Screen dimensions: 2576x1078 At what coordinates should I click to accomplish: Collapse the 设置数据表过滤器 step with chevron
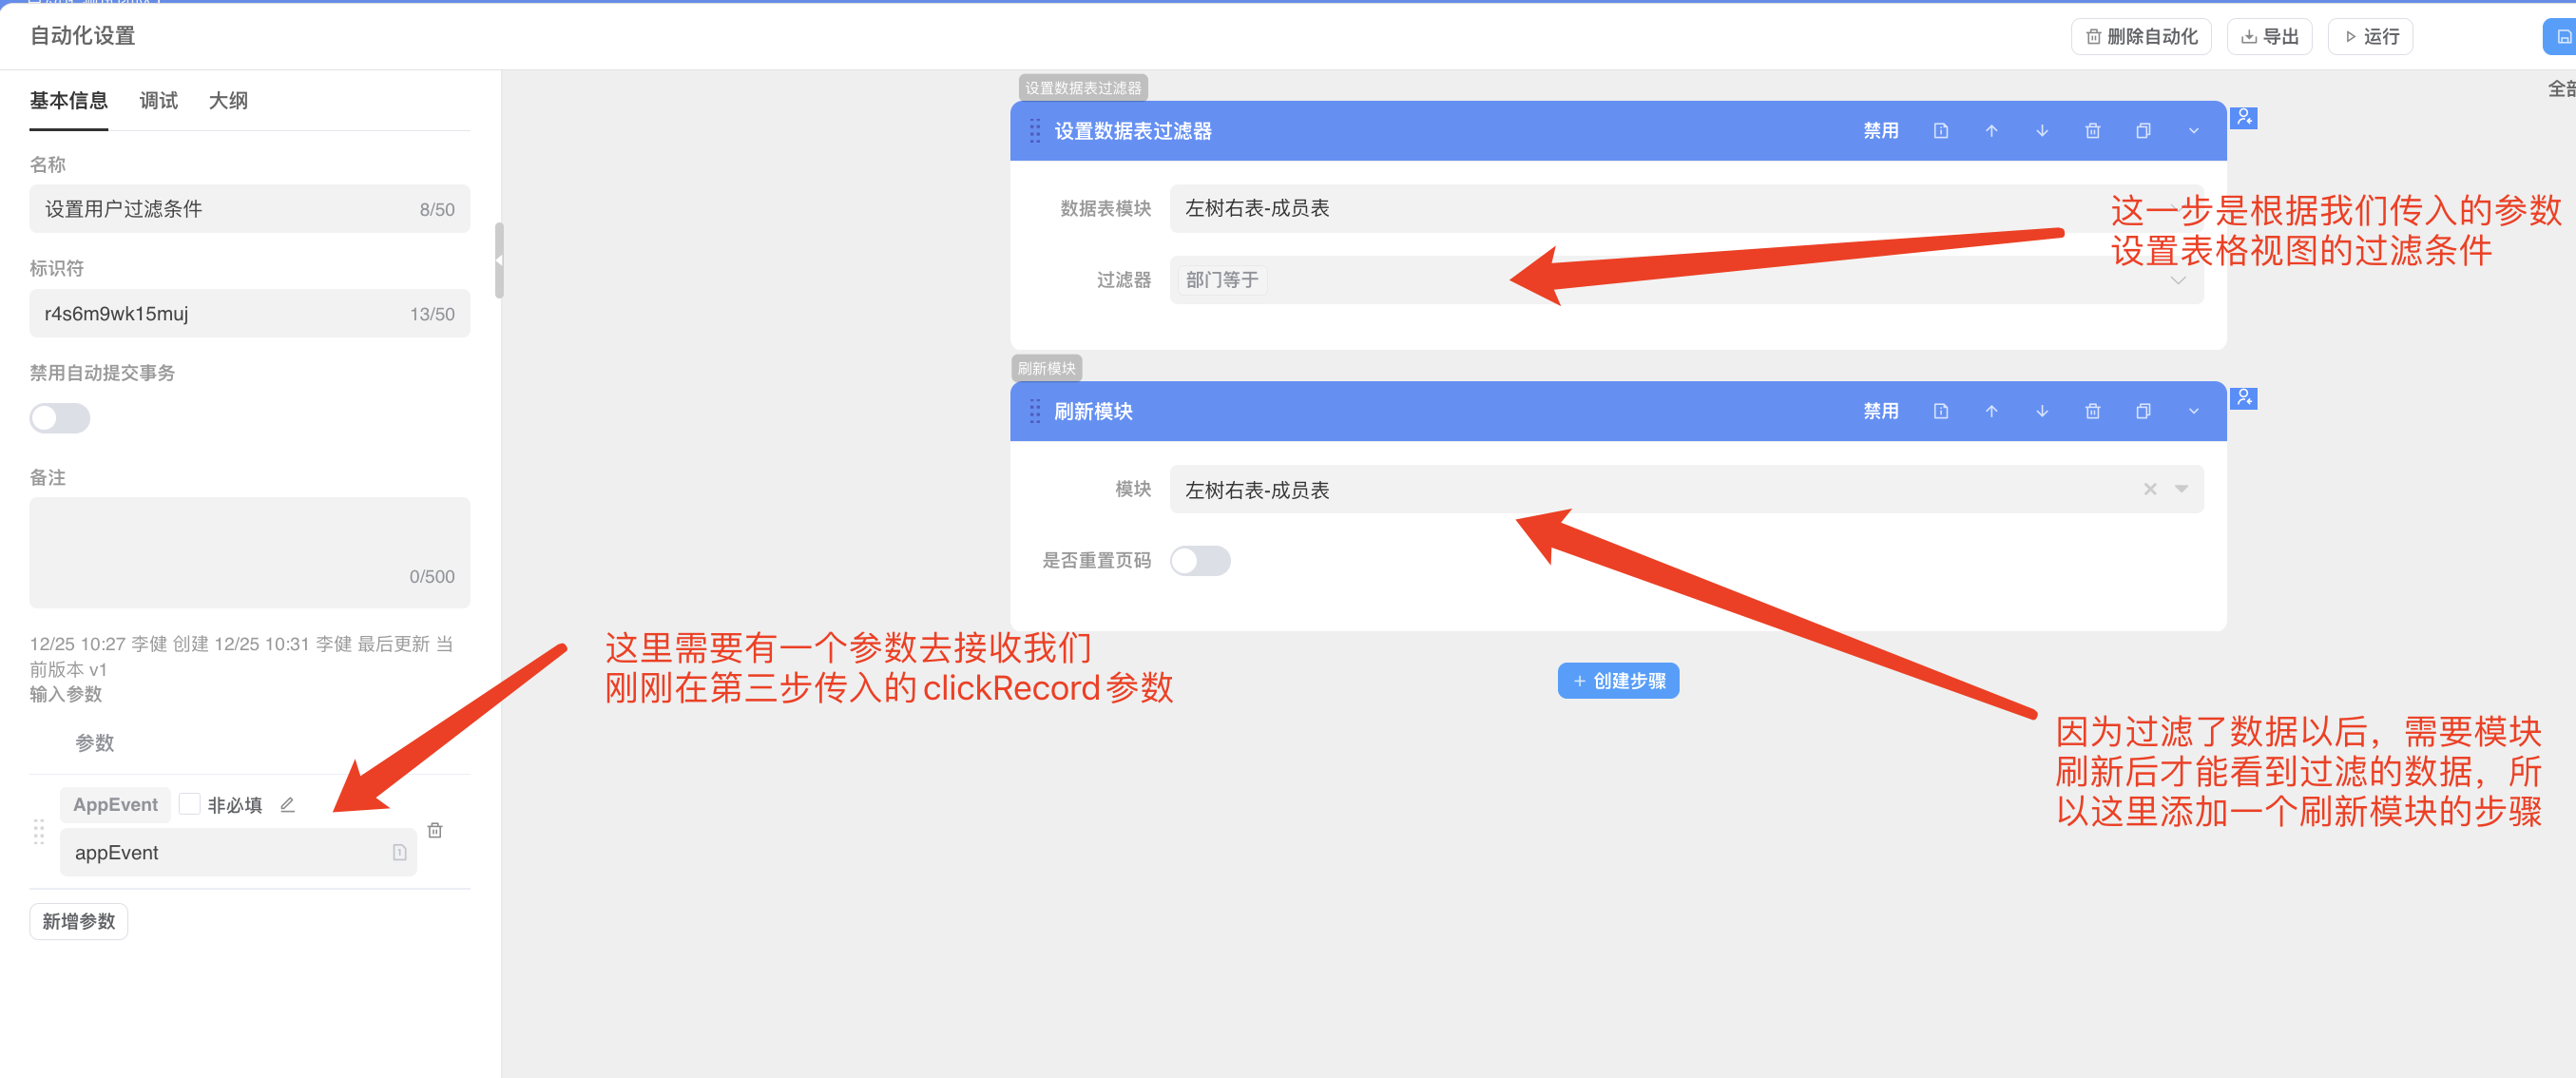pyautogui.click(x=2194, y=130)
